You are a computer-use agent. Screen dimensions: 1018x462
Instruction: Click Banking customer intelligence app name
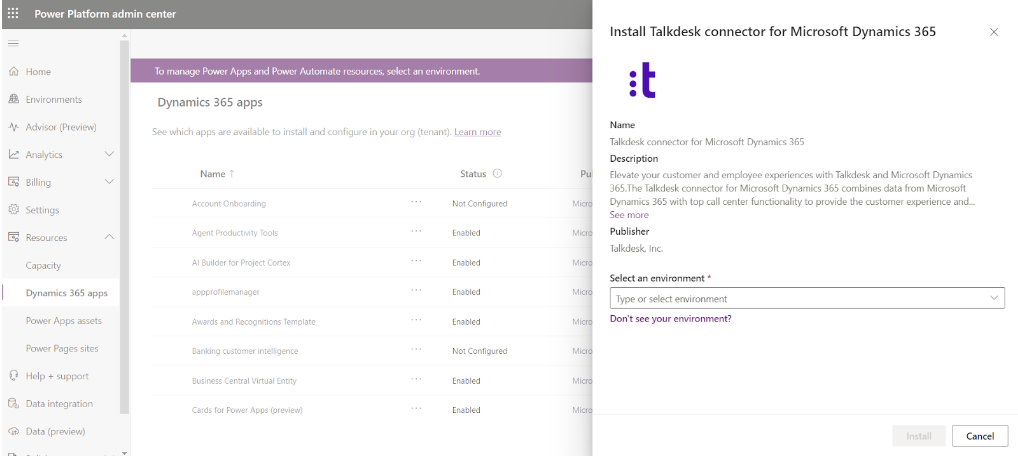pyautogui.click(x=245, y=351)
